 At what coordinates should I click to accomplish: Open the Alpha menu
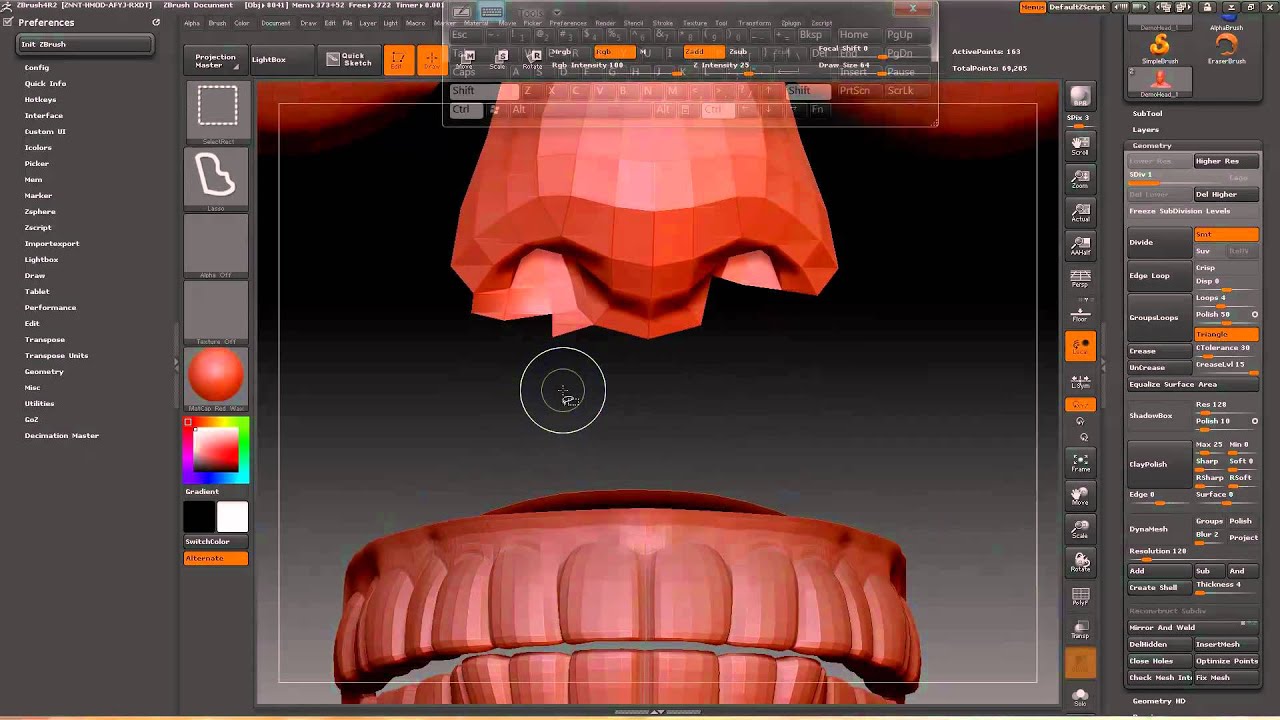click(192, 22)
